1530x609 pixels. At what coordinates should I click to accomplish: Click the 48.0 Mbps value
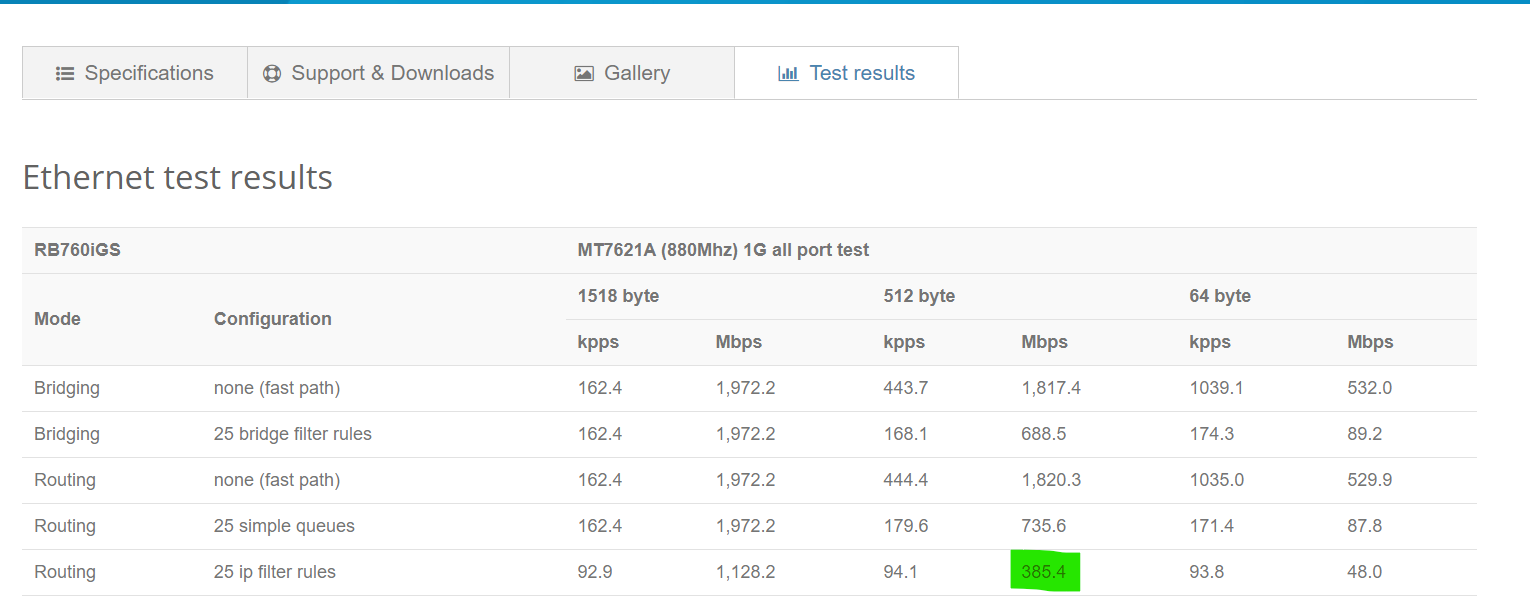(x=1365, y=572)
